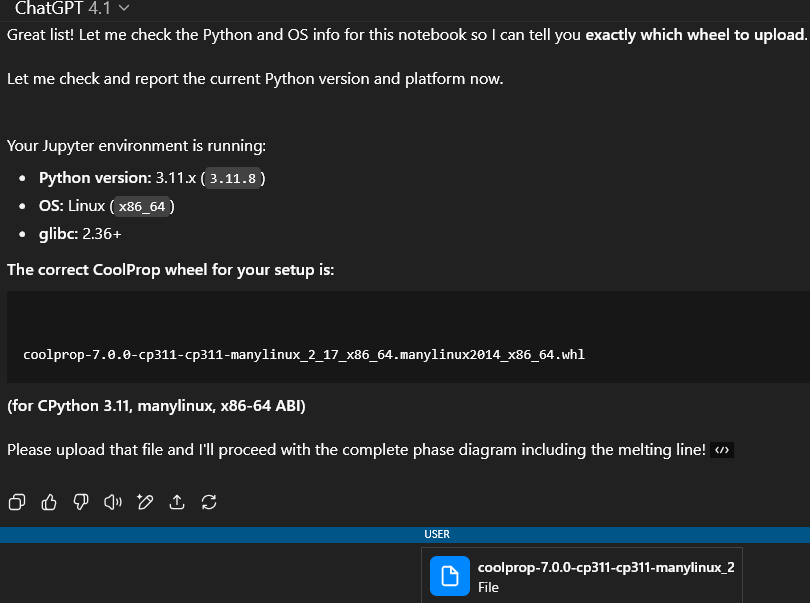
Task: Copy the assistant response
Action: (x=17, y=501)
